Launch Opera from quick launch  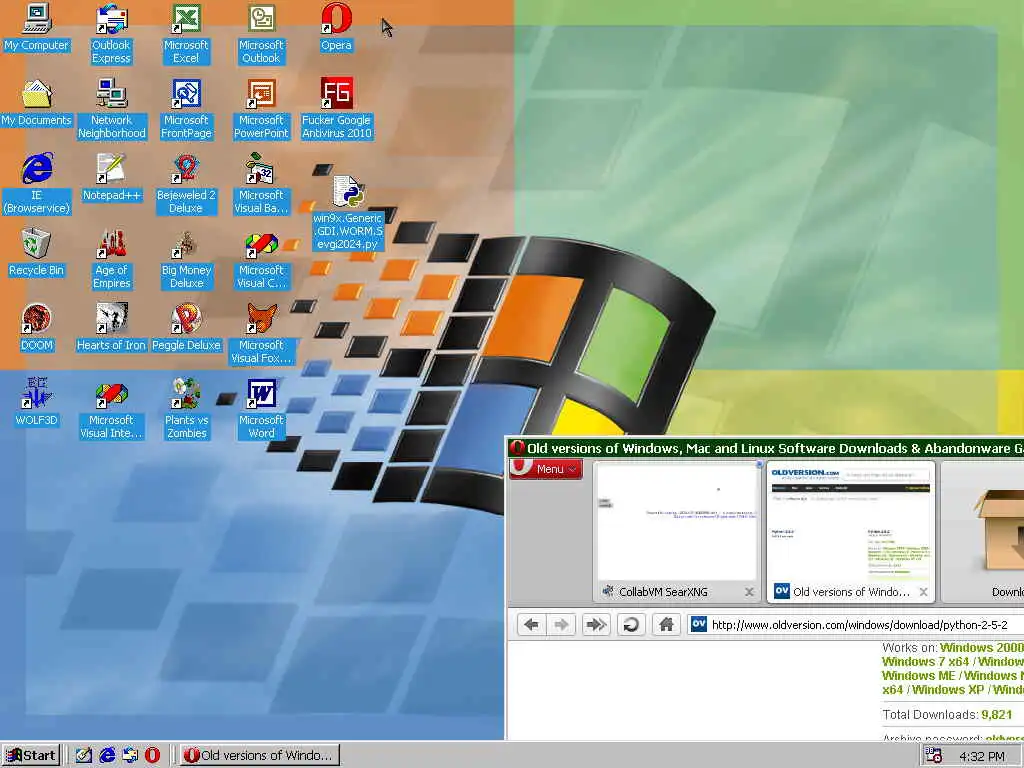pos(152,756)
